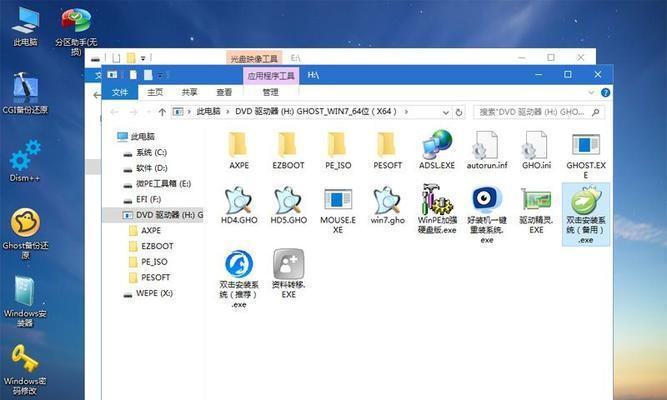This screenshot has height=400, width=667.
Task: Select the MOUSE.EXE file
Action: (338, 210)
